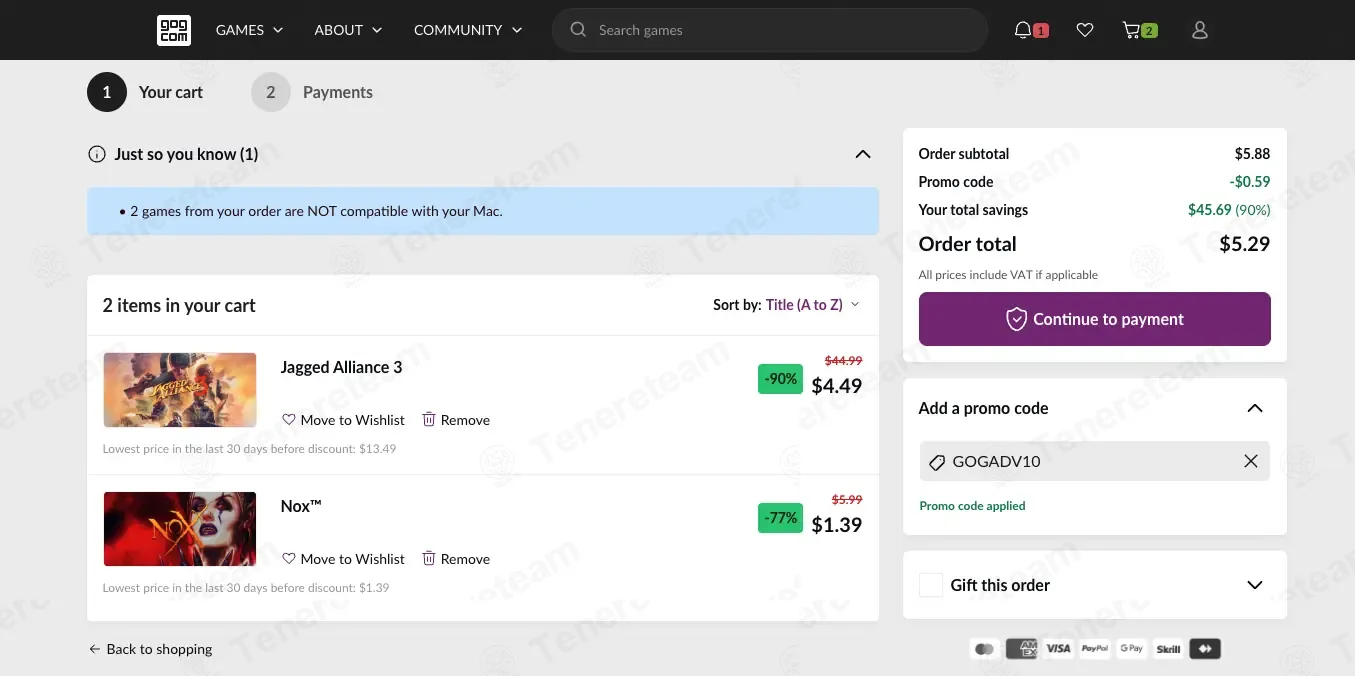The width and height of the screenshot is (1355, 676).
Task: Click the PayPal payment method icon
Action: pos(1095,649)
